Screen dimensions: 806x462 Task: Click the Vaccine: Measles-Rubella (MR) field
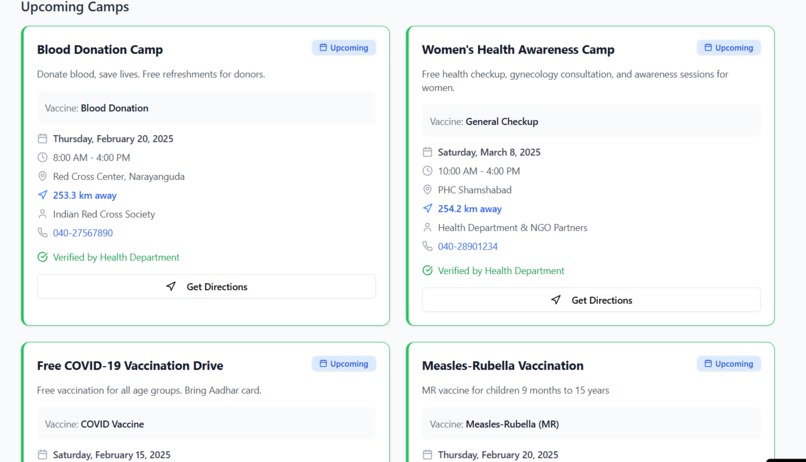pyautogui.click(x=591, y=424)
